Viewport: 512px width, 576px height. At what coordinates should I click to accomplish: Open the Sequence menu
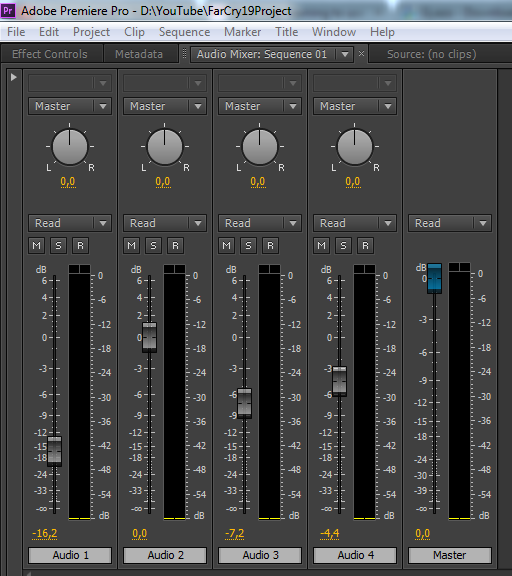click(x=184, y=32)
